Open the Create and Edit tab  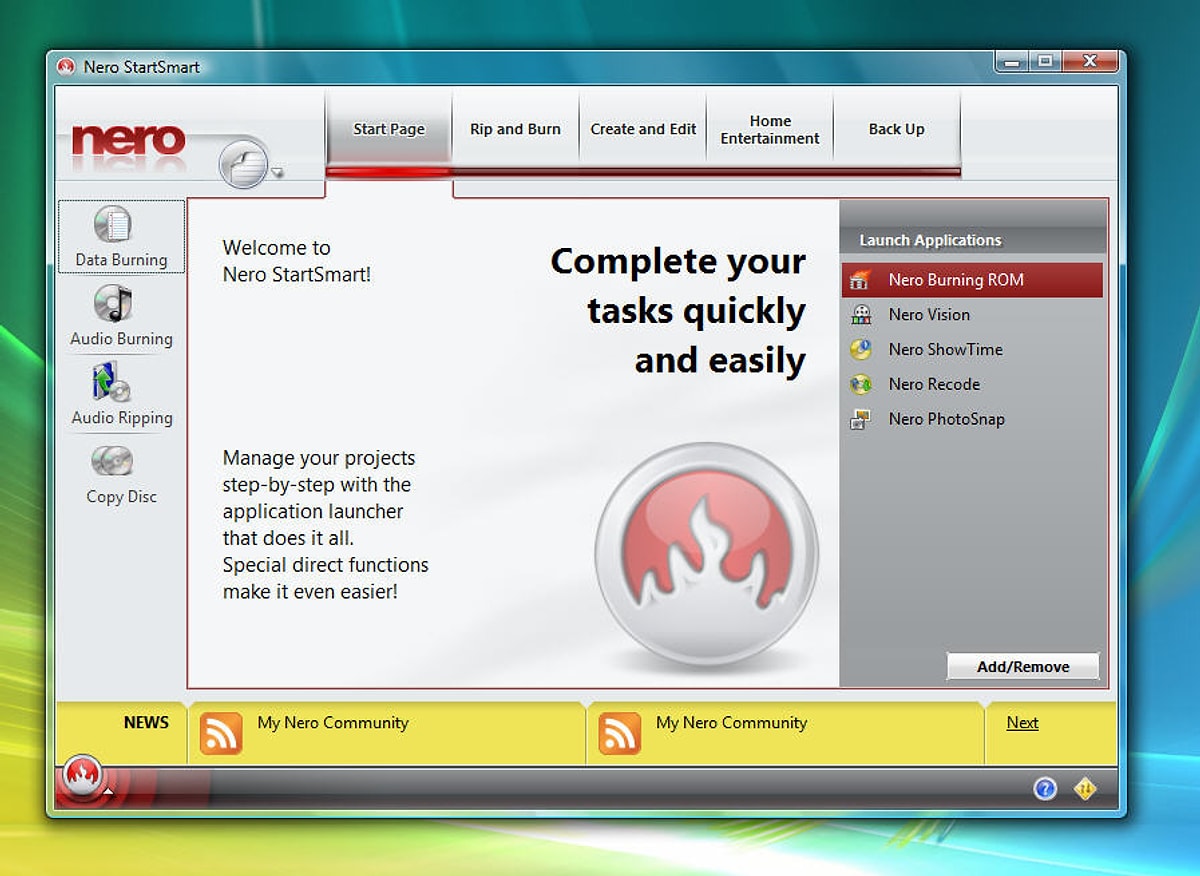point(643,129)
